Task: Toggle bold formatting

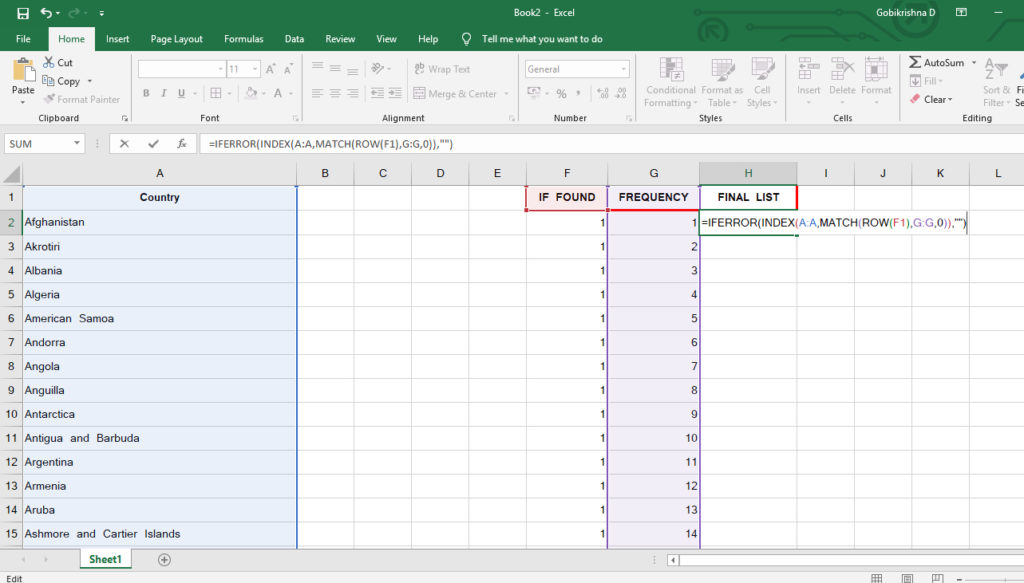Action: pos(146,92)
